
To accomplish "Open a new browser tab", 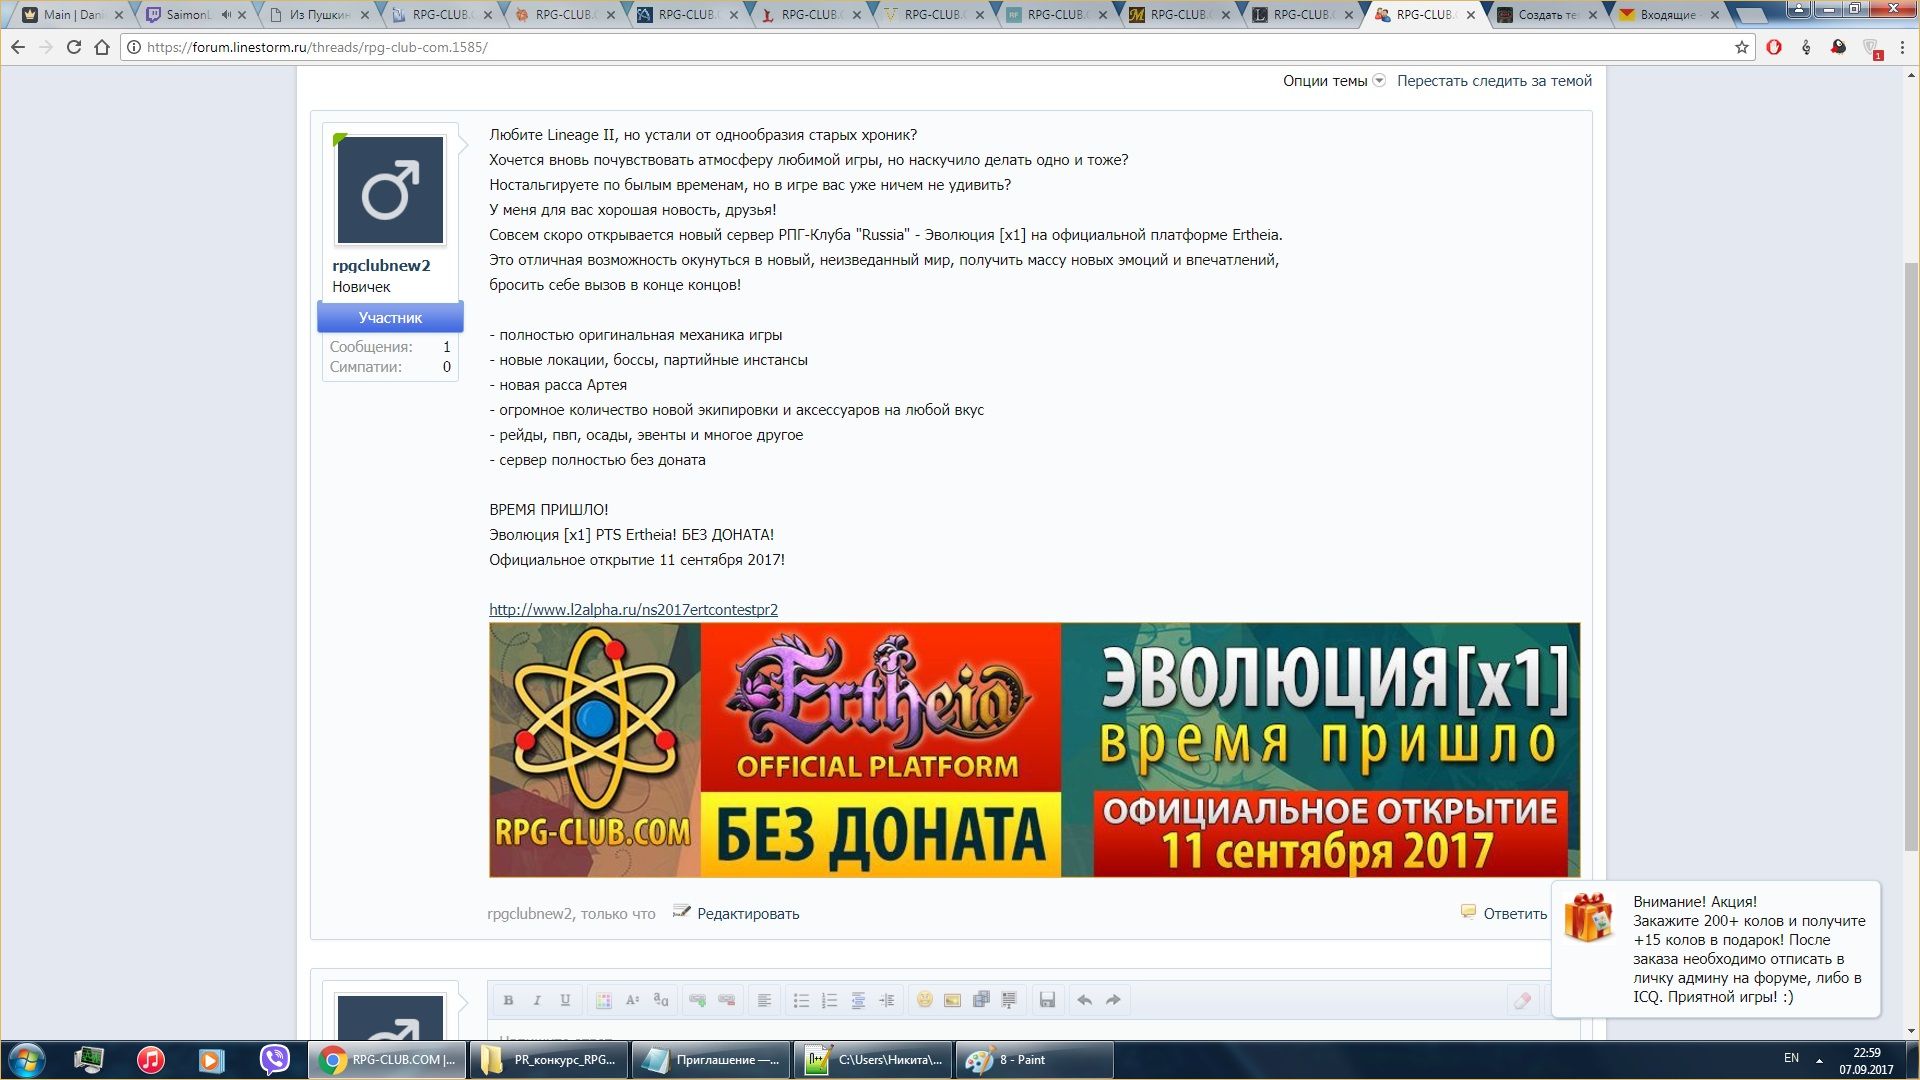I will click(x=1752, y=15).
